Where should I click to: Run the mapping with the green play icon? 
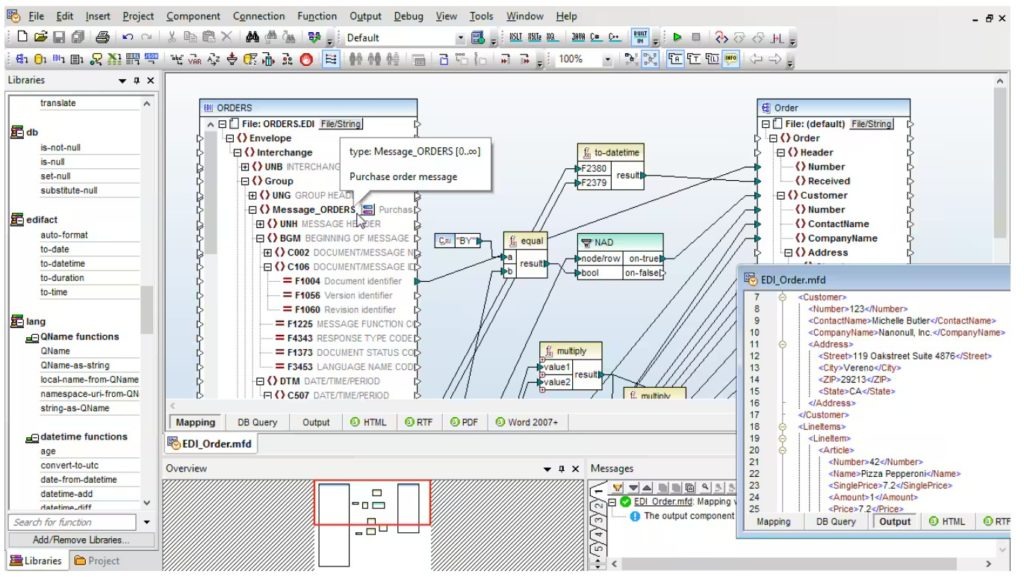677,36
